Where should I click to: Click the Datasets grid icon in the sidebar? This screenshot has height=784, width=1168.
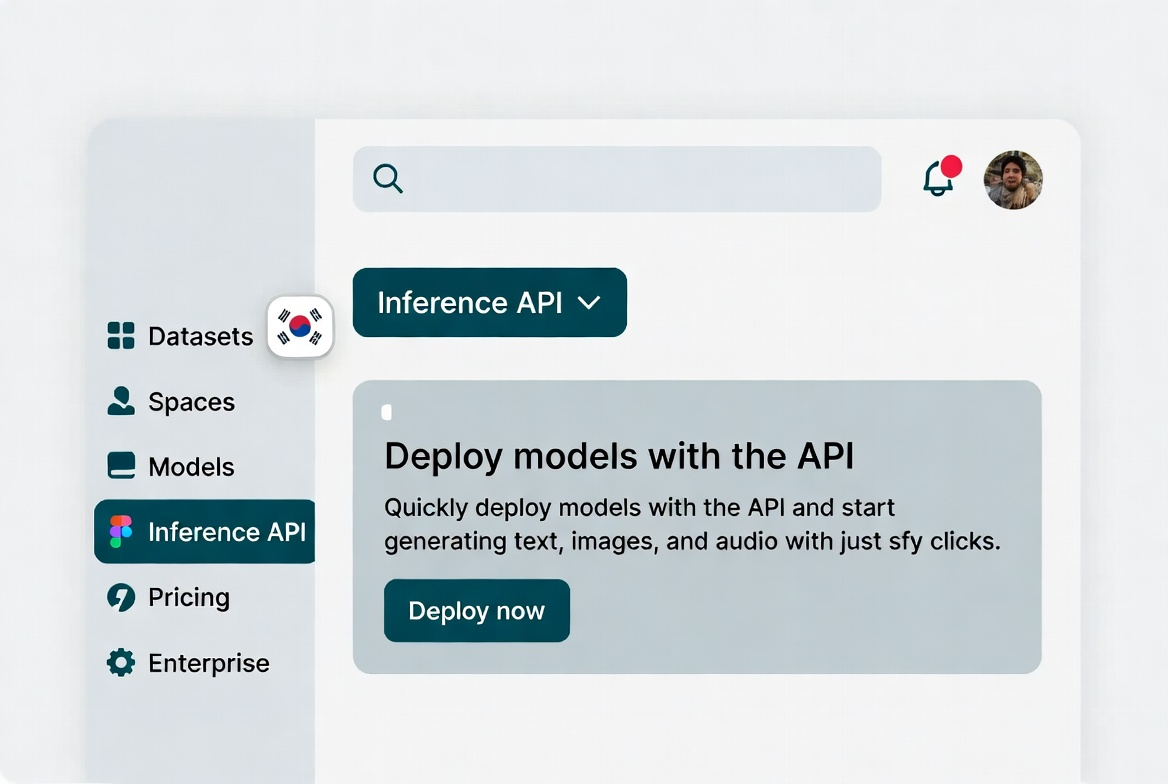point(119,337)
